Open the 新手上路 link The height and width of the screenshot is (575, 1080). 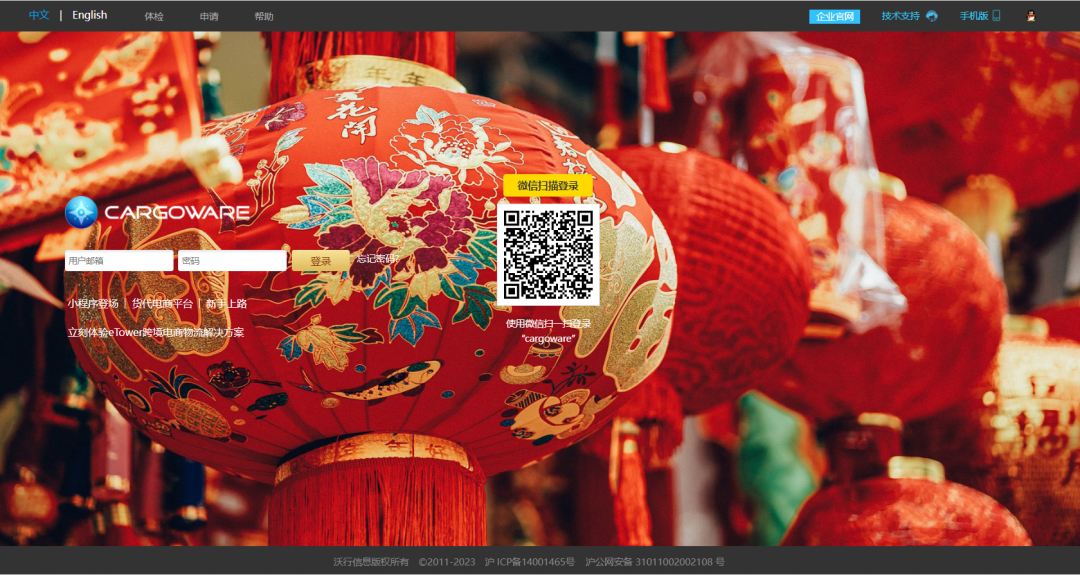point(226,303)
